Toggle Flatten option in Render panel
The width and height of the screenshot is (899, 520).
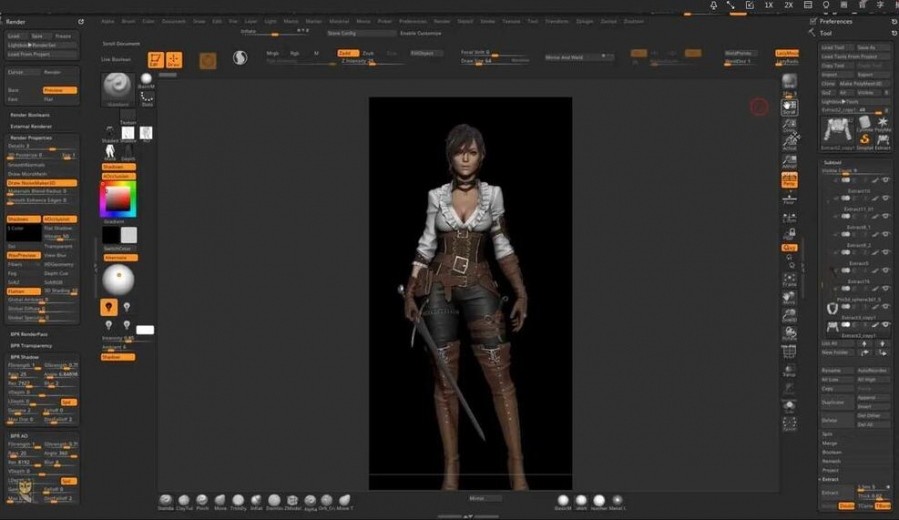click(24, 291)
